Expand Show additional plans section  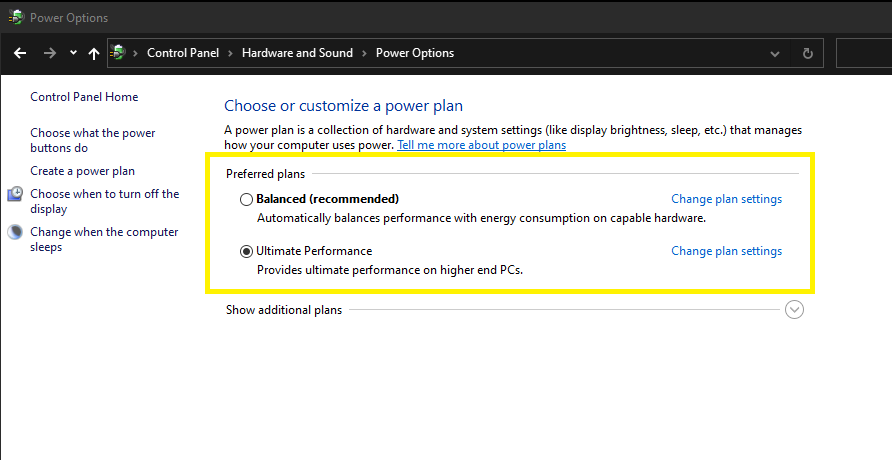pos(795,310)
